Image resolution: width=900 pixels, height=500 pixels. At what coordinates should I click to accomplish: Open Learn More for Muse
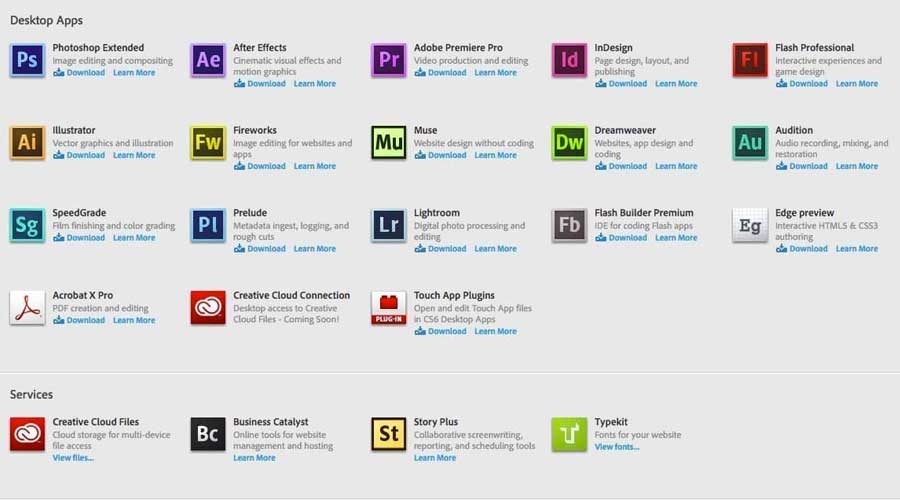[496, 156]
